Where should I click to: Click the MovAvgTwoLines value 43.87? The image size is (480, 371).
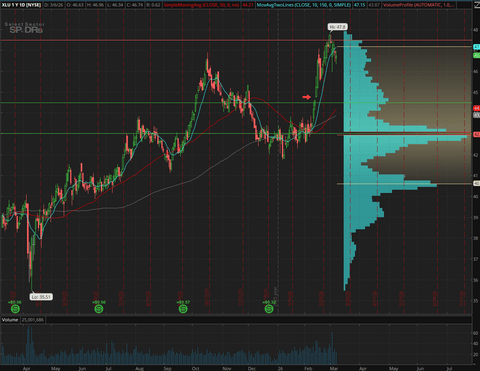[x=374, y=5]
